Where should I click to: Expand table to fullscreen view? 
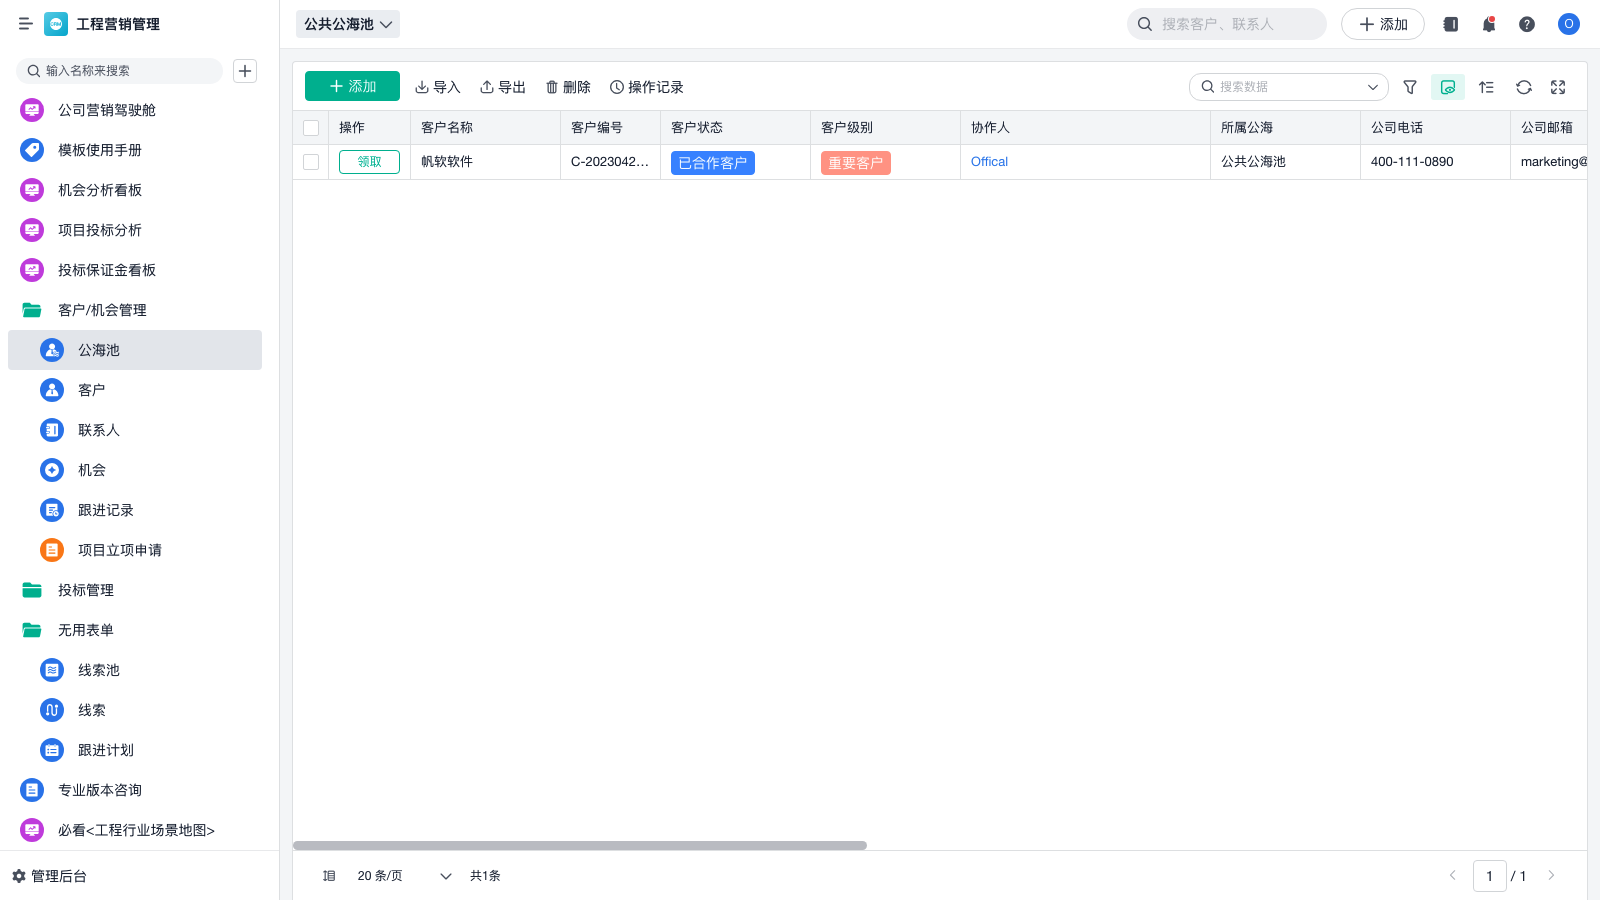click(1558, 87)
